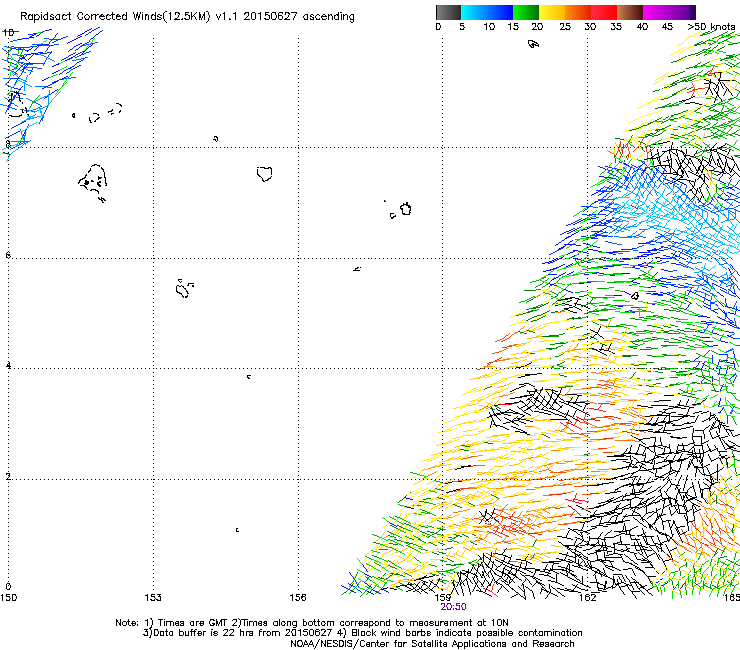Click the '20' legend label
The width and height of the screenshot is (740, 650).
(538, 27)
